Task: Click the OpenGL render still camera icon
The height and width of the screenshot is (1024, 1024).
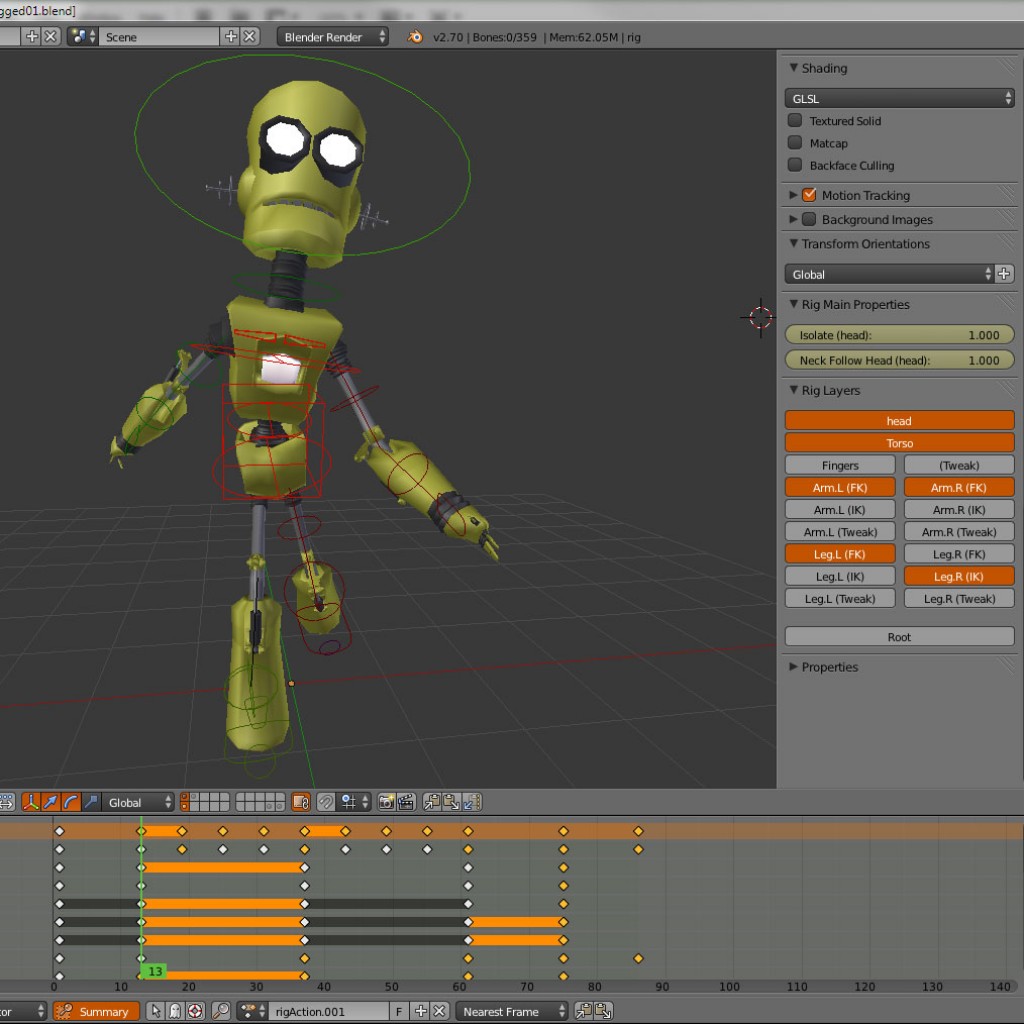Action: point(387,802)
